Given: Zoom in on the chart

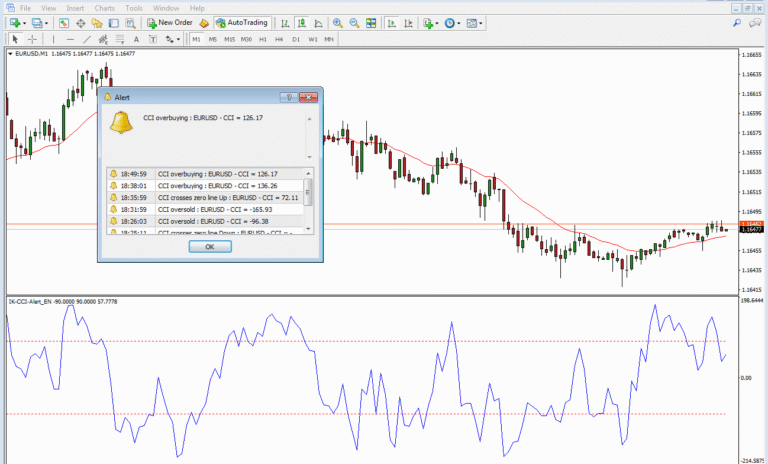Looking at the screenshot, I should (337, 23).
